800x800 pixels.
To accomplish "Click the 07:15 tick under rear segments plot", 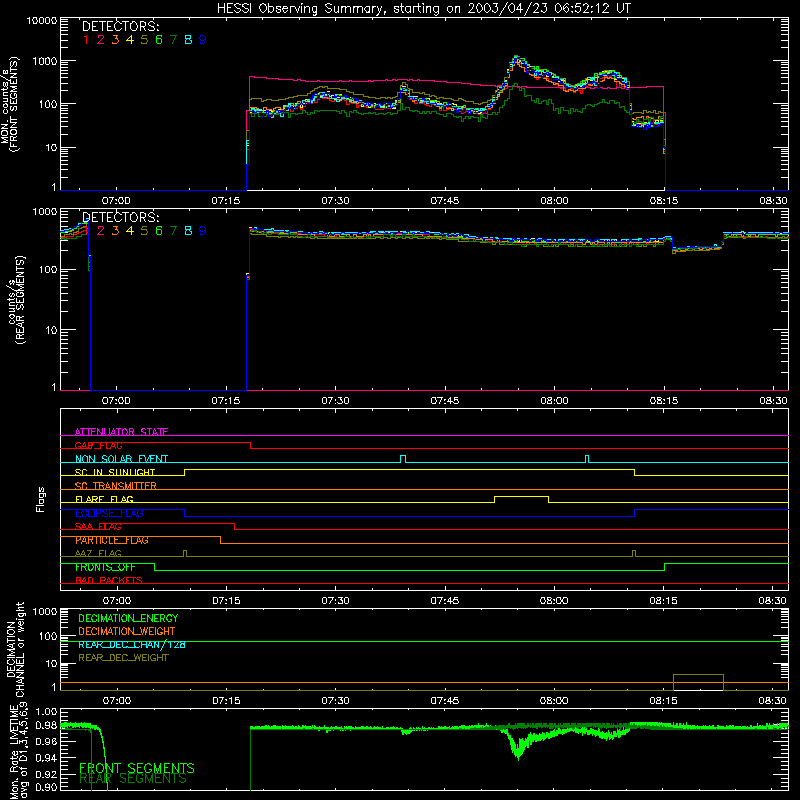I will 226,401.
